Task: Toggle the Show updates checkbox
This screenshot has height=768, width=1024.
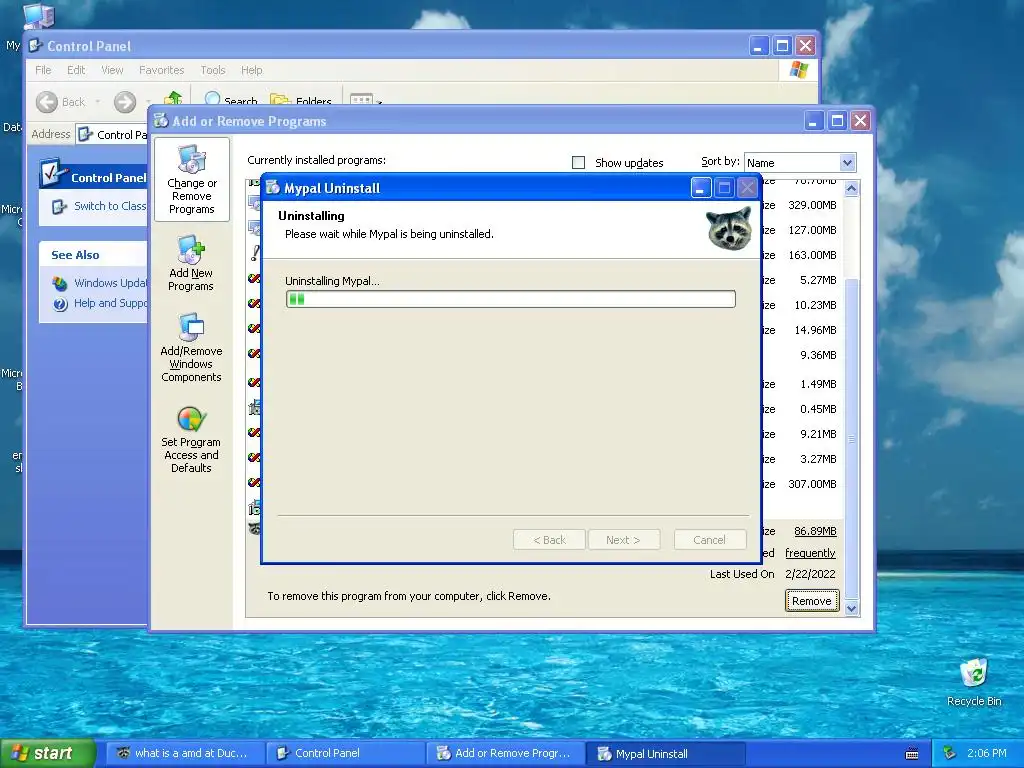Action: (x=578, y=163)
